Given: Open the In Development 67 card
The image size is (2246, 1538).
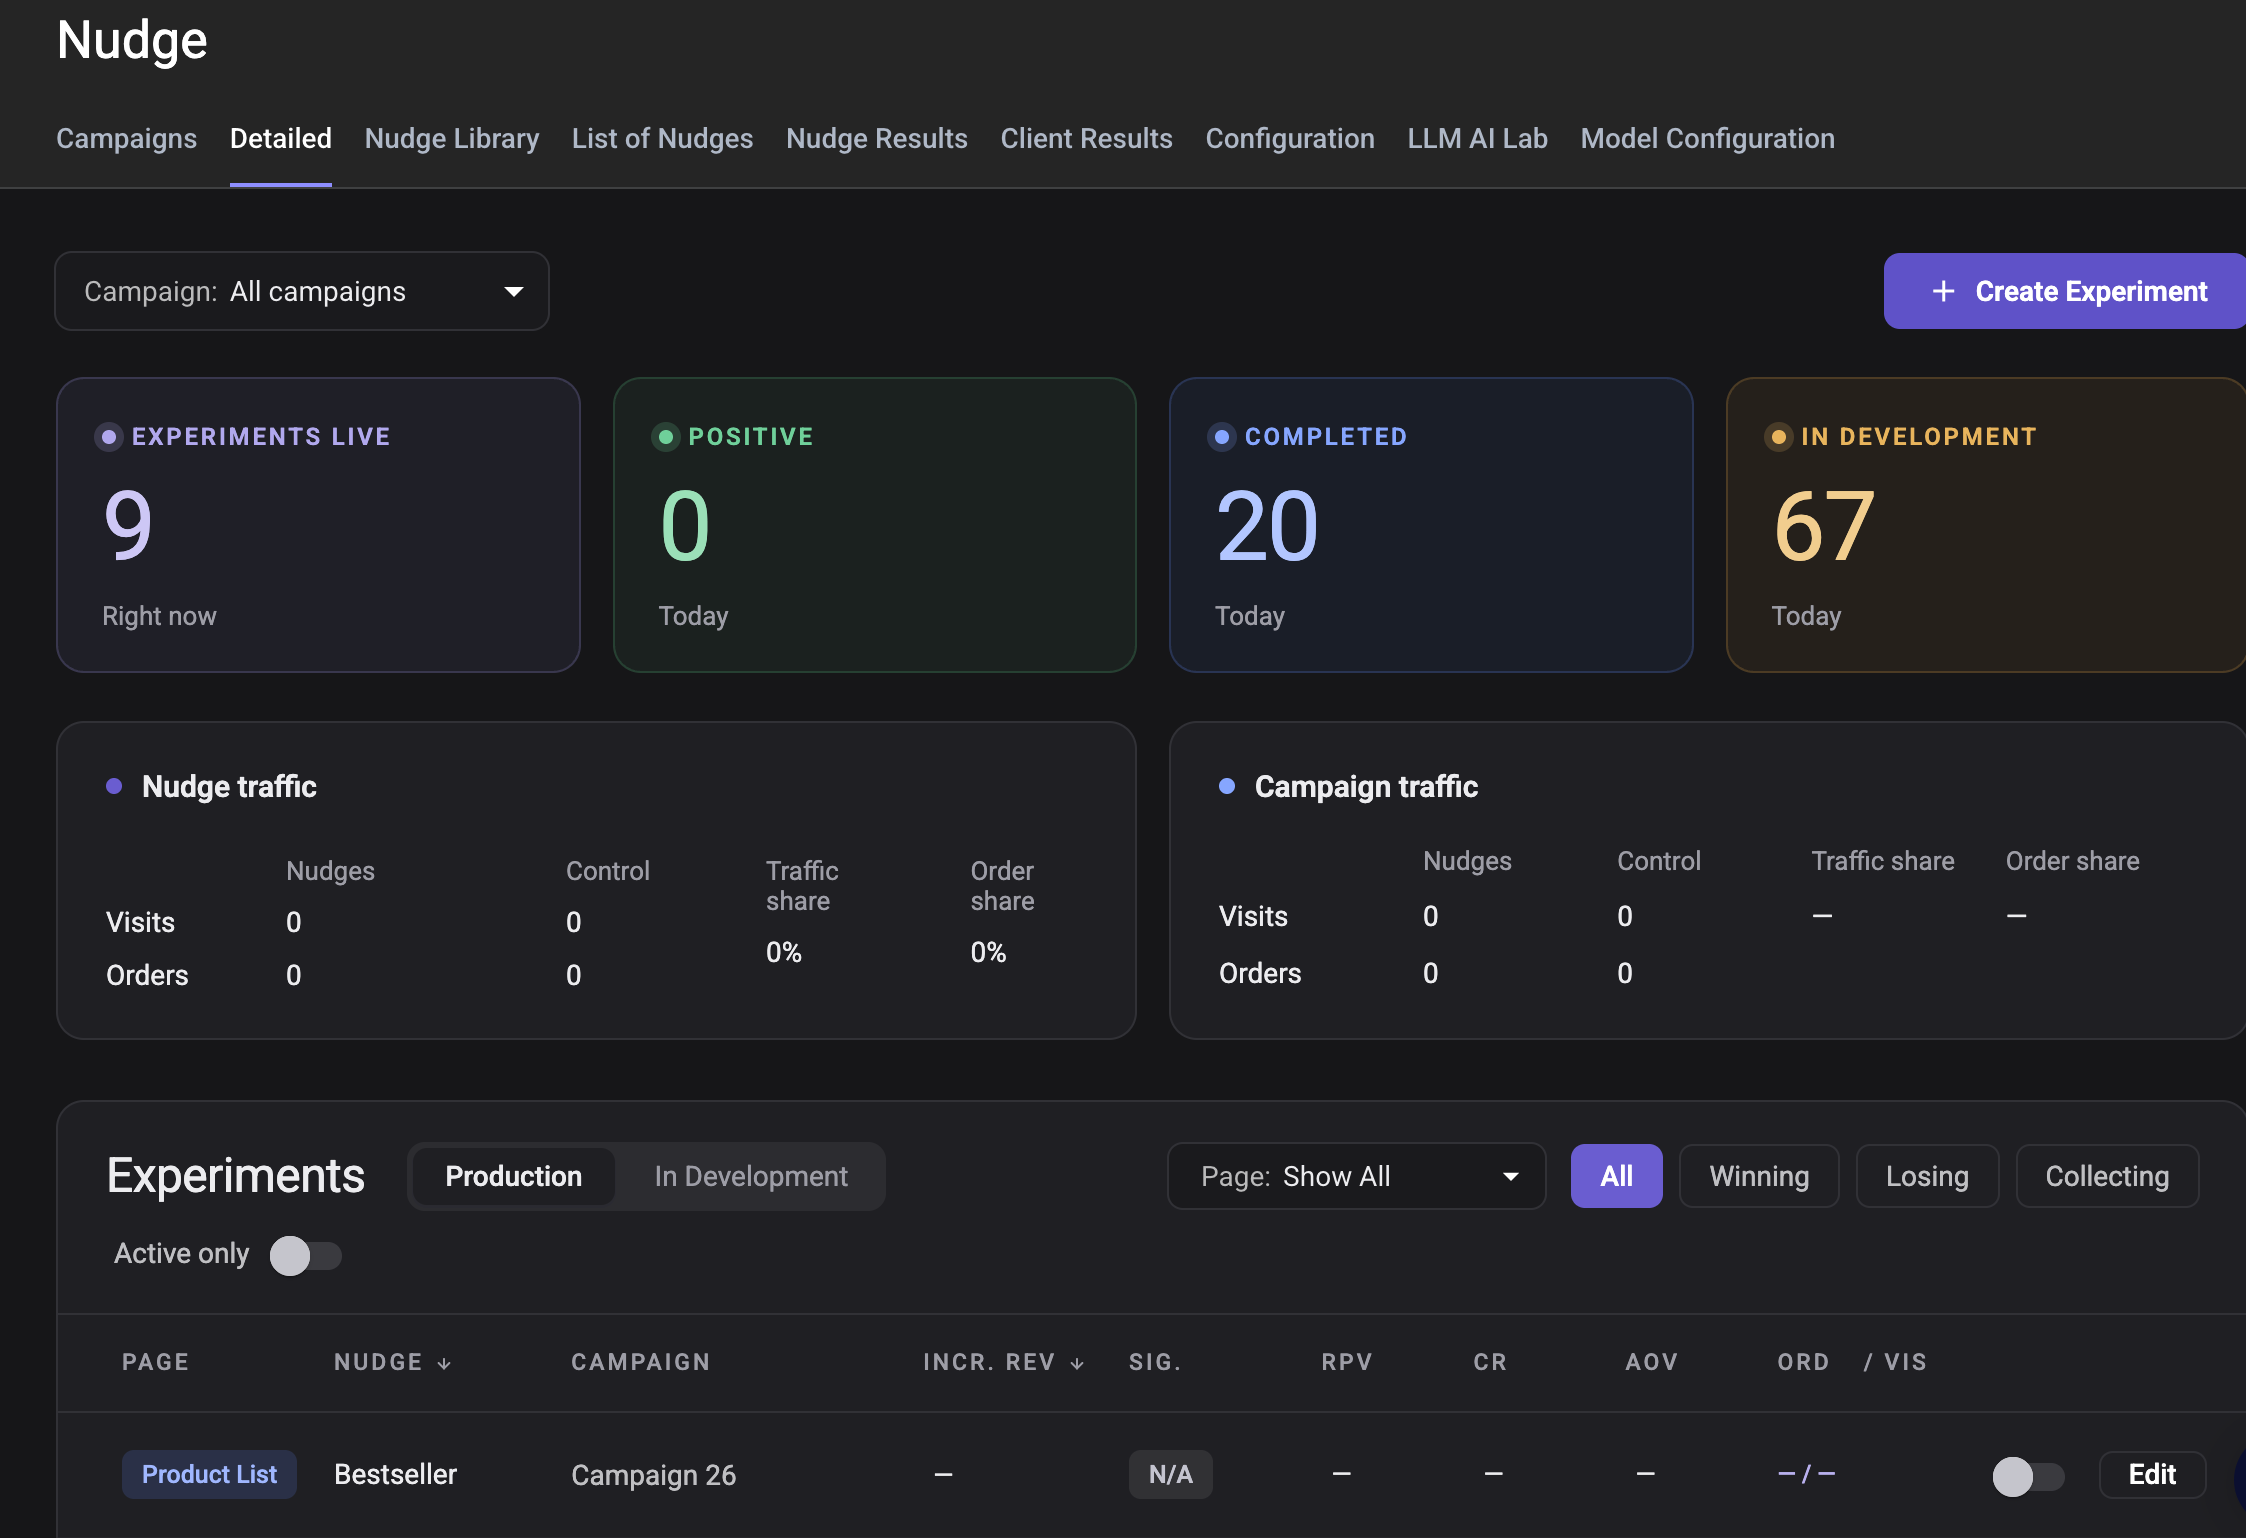Looking at the screenshot, I should (x=1986, y=525).
